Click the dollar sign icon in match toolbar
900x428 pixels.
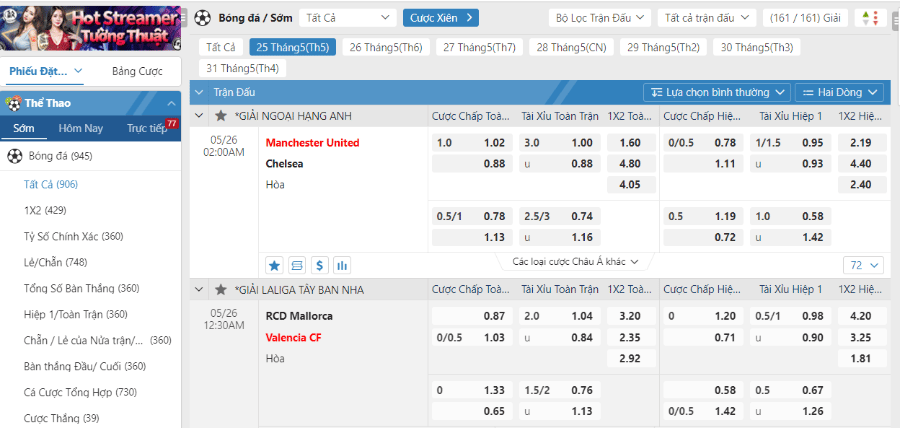[319, 265]
